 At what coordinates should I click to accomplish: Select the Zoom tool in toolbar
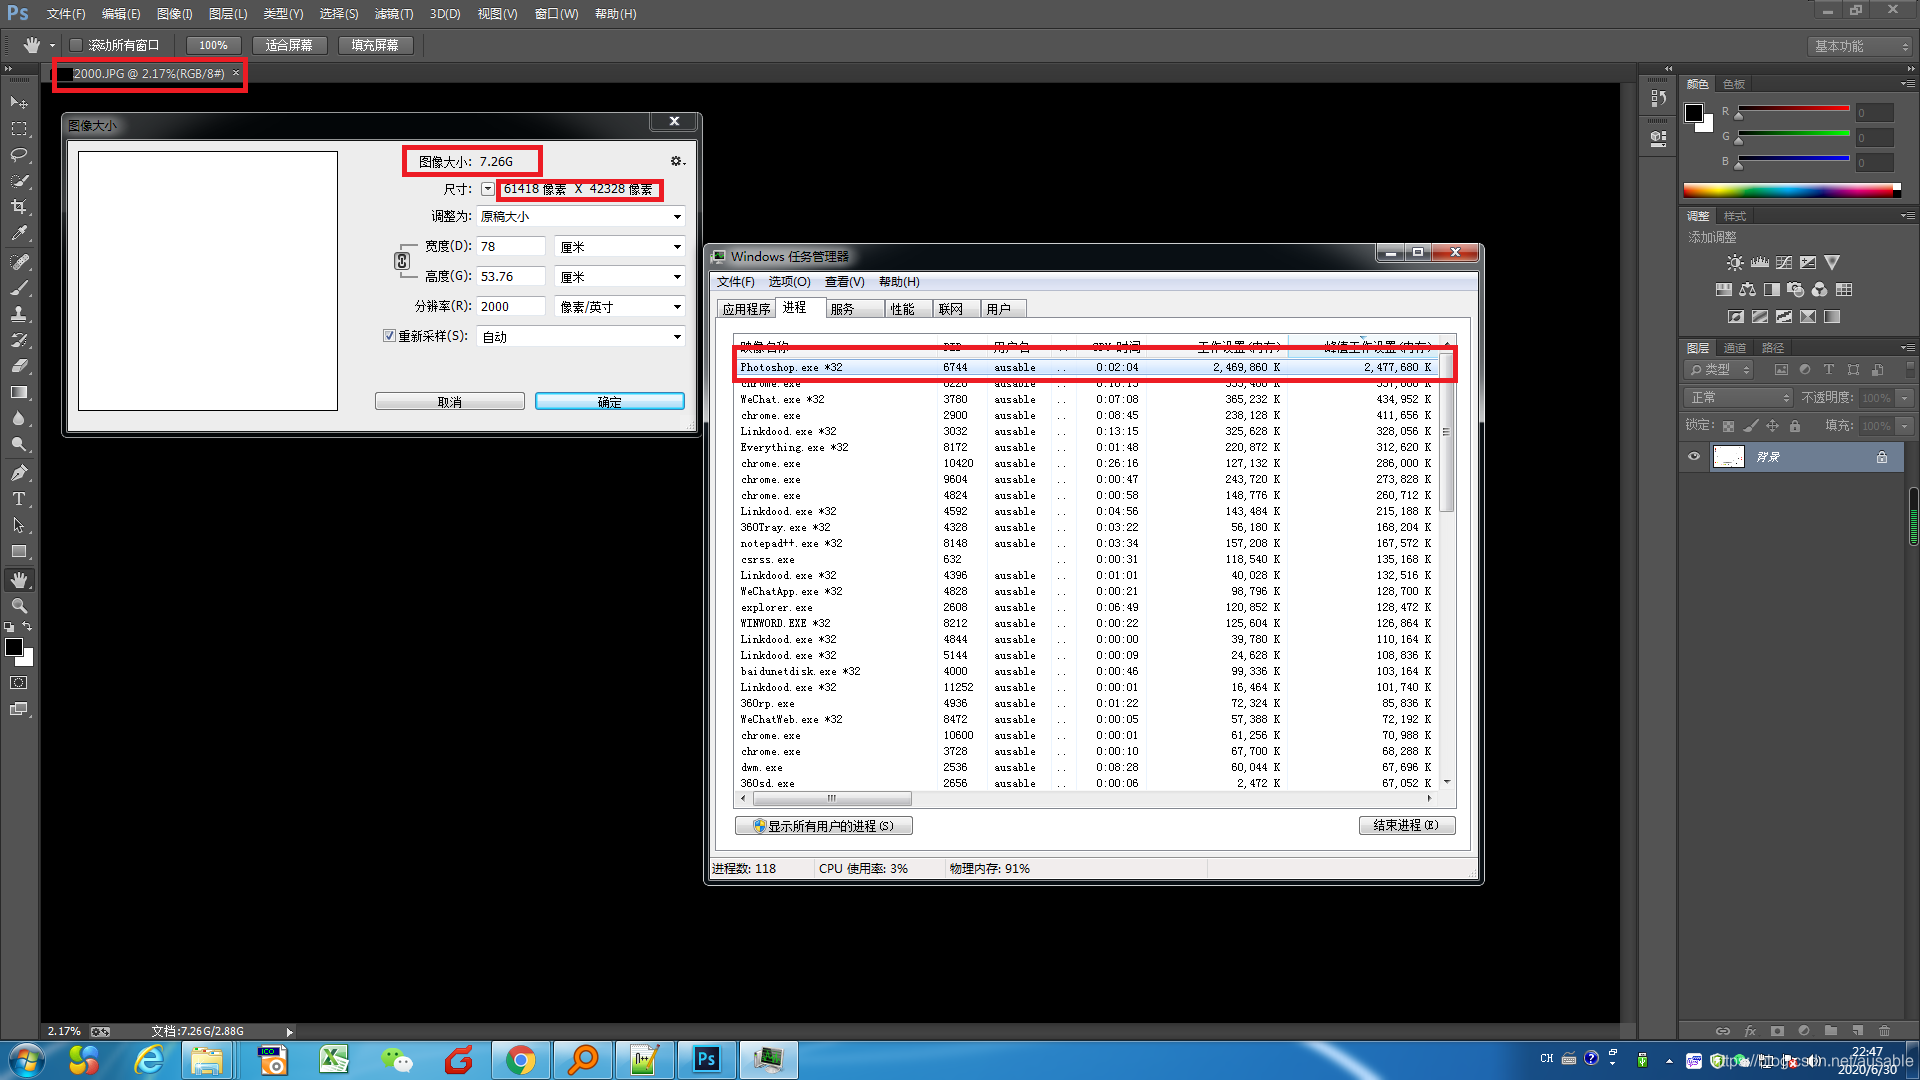(x=19, y=606)
